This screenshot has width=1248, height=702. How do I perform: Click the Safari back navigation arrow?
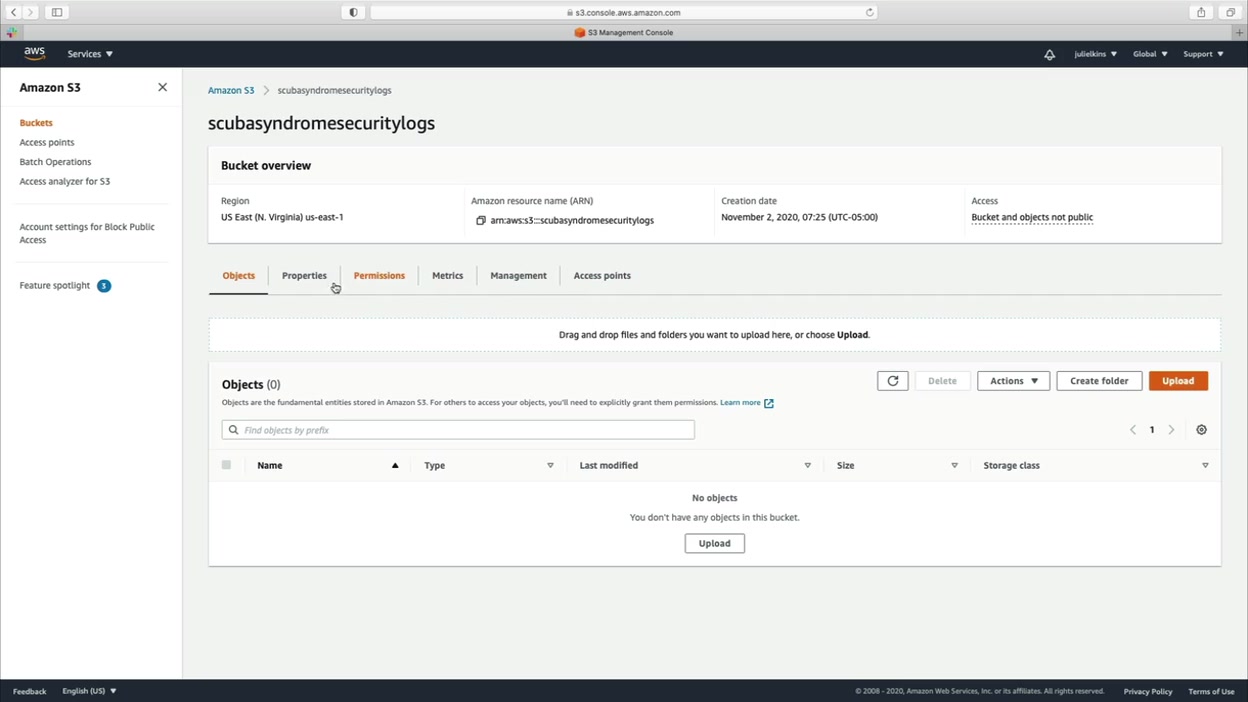pyautogui.click(x=14, y=12)
